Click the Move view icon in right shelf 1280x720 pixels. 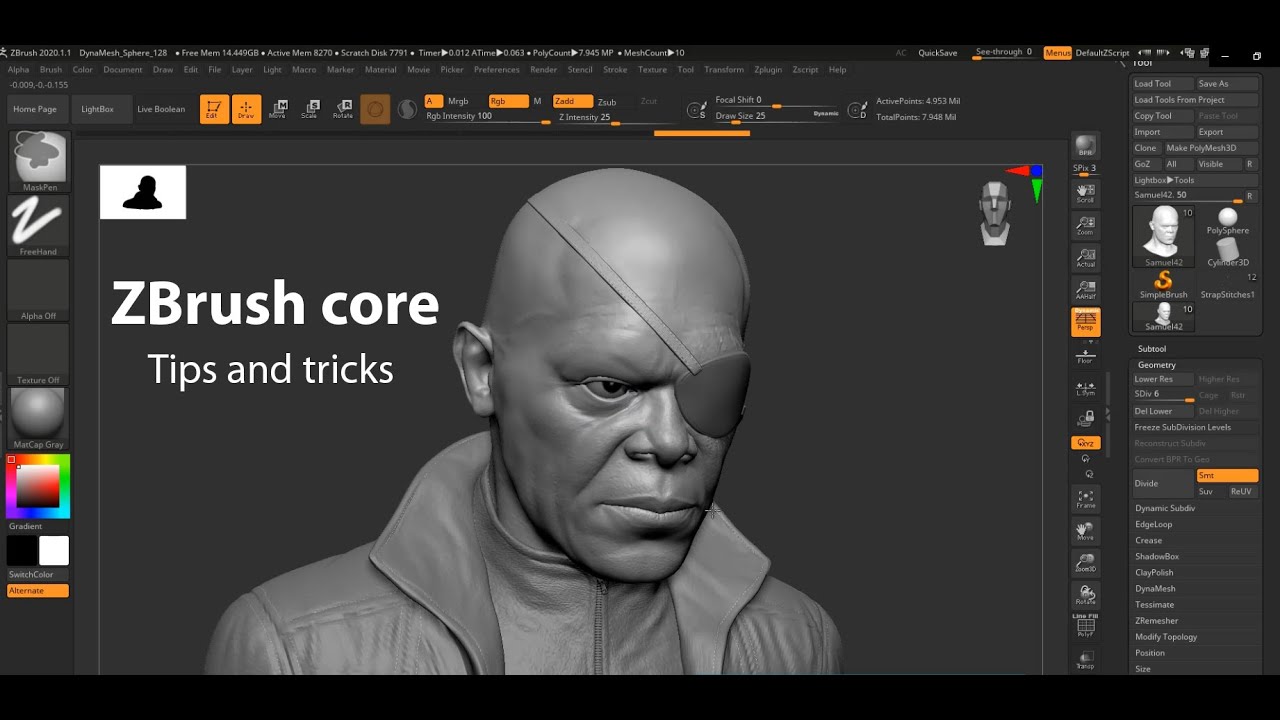[x=1085, y=530]
